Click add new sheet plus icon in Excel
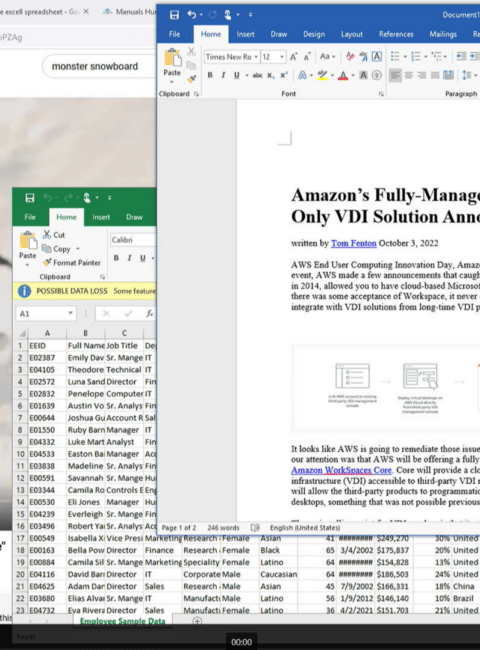This screenshot has height=650, width=480. (x=197, y=621)
